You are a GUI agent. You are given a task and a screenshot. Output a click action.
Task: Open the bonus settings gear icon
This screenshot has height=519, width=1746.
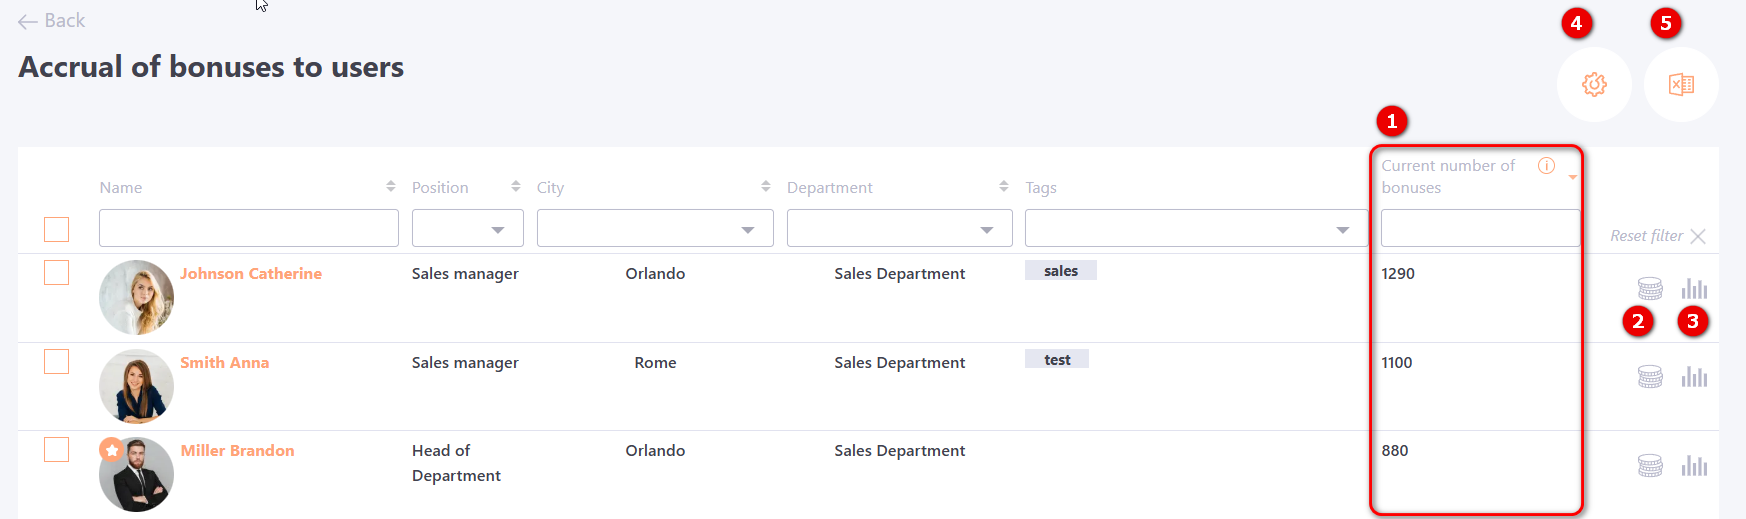click(x=1594, y=85)
